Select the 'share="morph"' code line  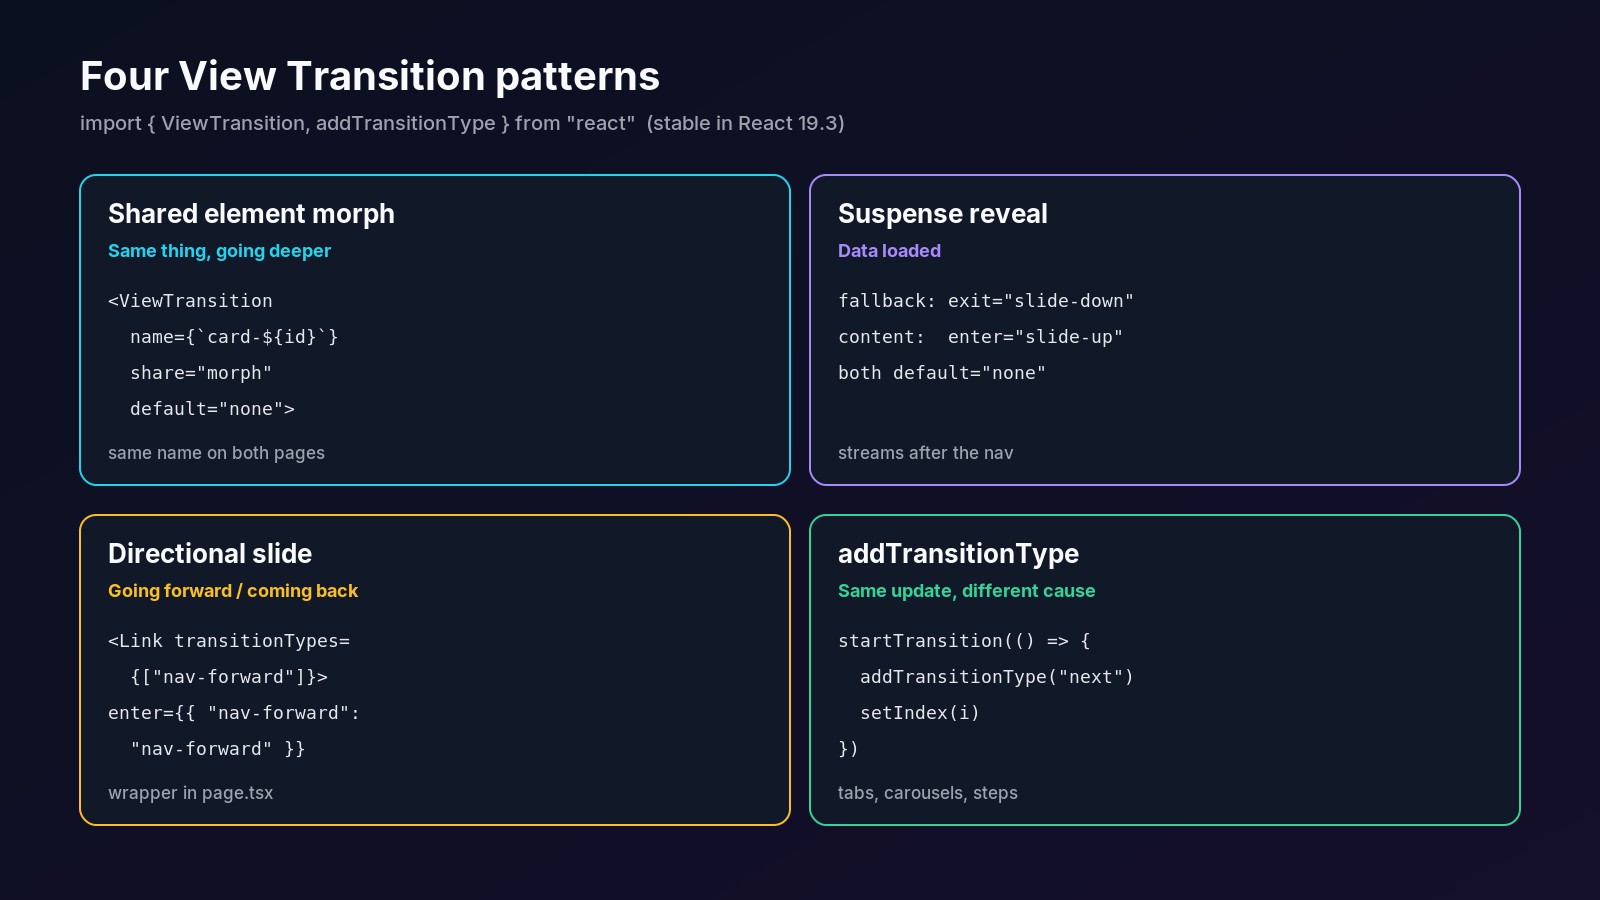click(201, 373)
